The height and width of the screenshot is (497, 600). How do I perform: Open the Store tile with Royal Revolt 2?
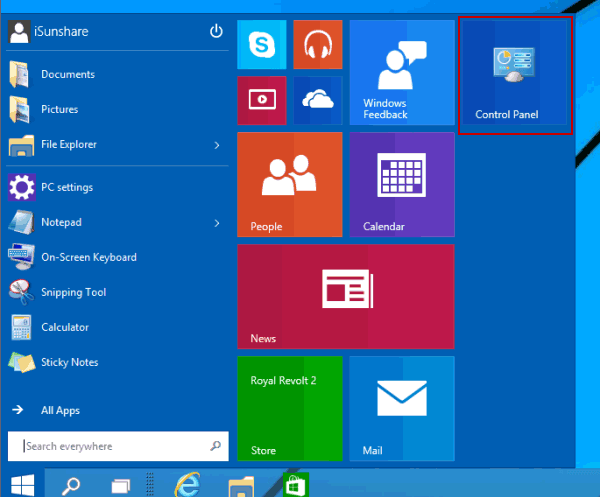point(290,408)
